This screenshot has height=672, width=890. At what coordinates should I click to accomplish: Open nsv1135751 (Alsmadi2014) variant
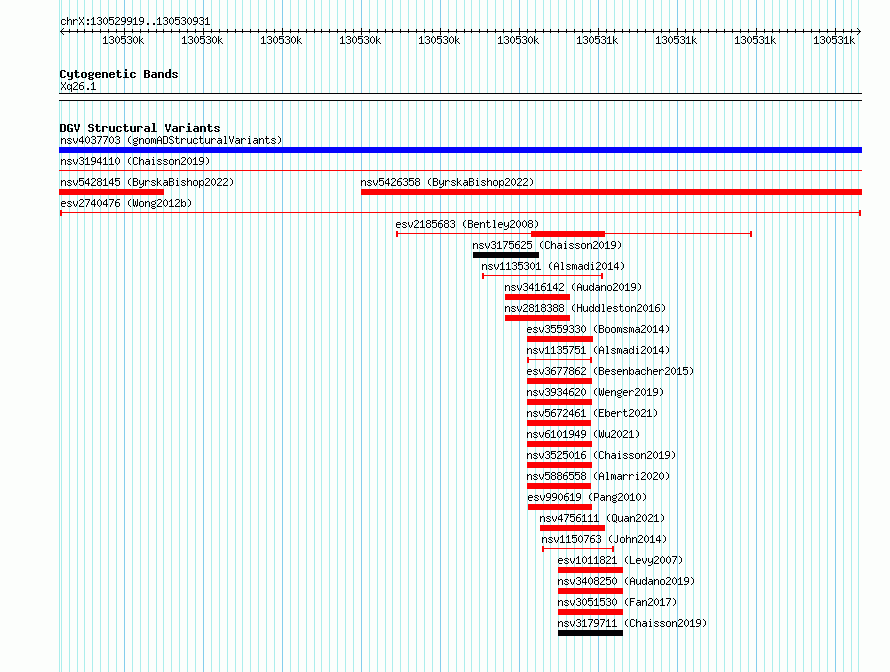pyautogui.click(x=598, y=350)
